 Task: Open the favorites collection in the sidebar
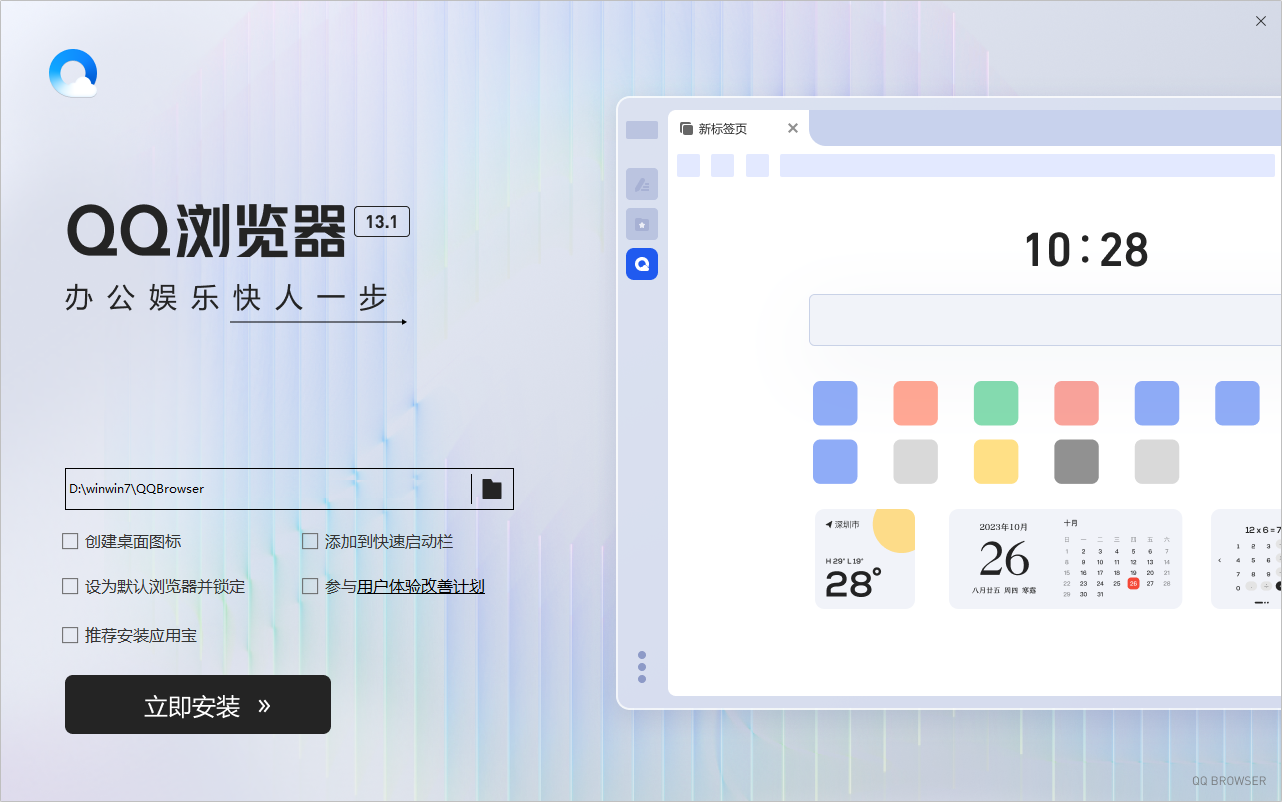coord(642,224)
